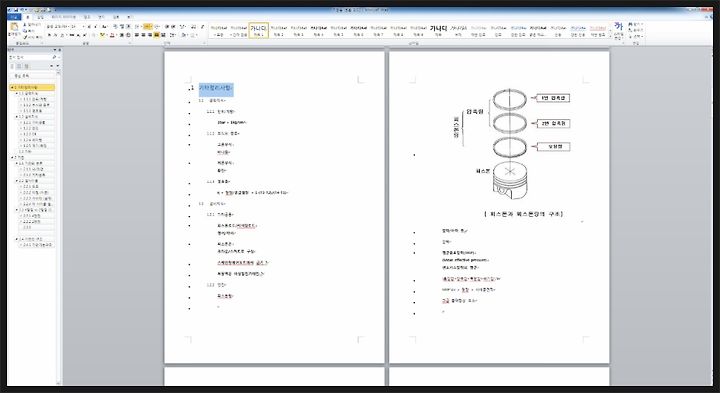The image size is (720, 393).
Task: Click the bracketed caption under the piston image
Action: [x=523, y=214]
